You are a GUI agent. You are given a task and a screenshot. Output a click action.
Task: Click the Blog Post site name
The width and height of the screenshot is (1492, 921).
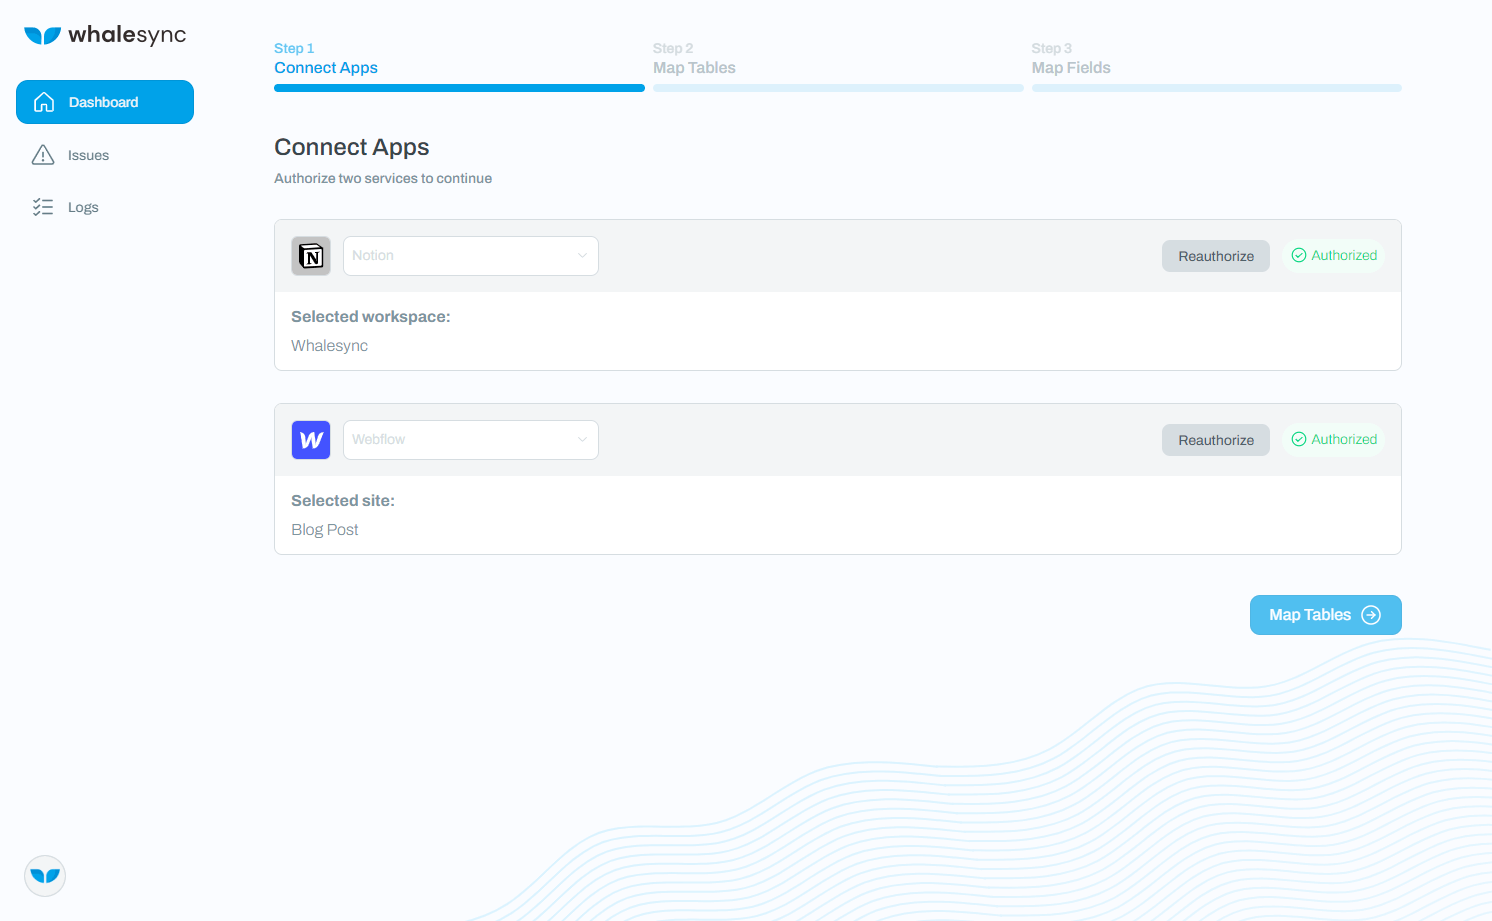[325, 530]
